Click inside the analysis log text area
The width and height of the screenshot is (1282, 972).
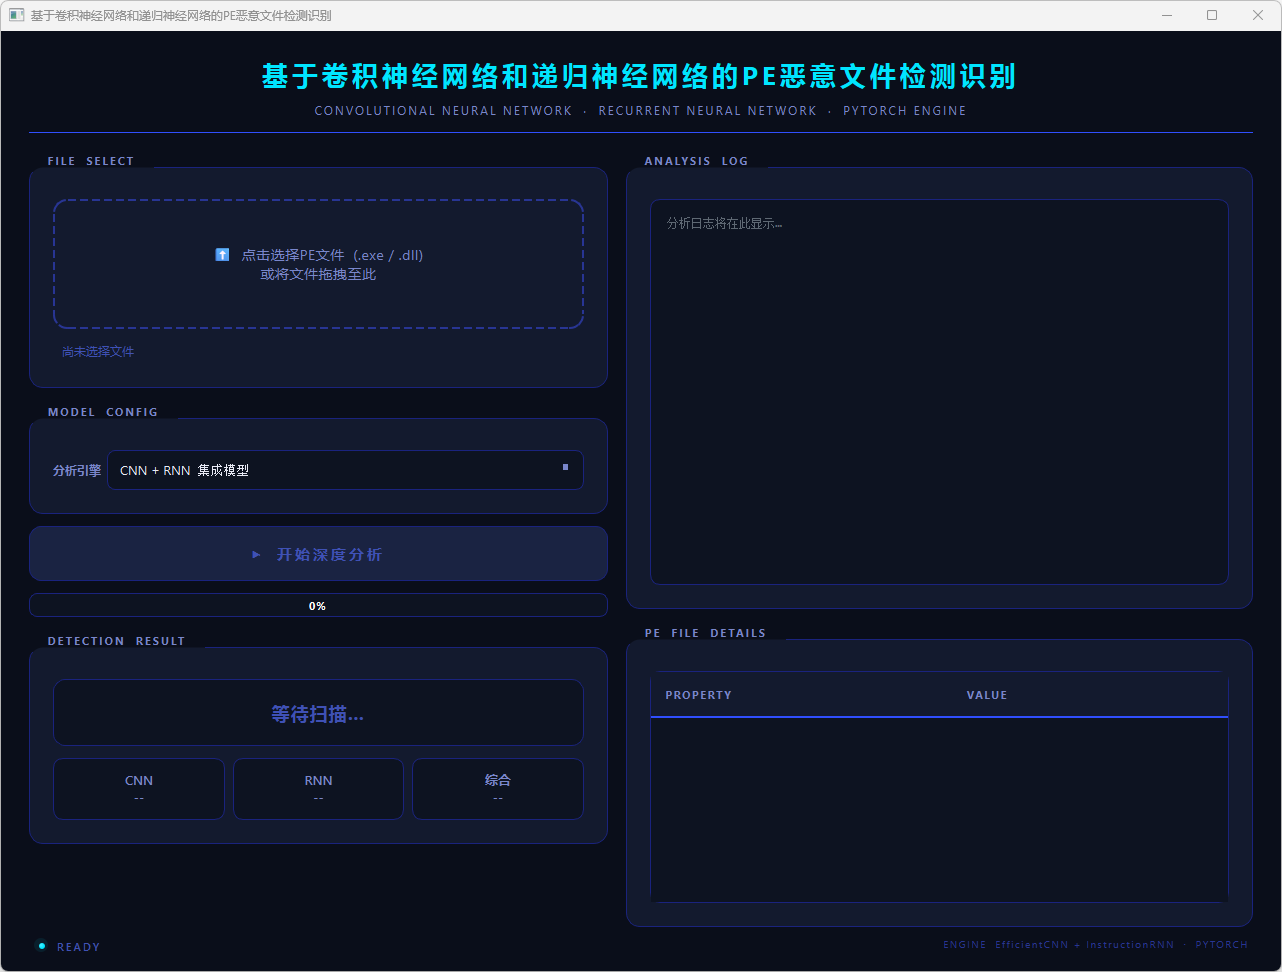click(938, 400)
